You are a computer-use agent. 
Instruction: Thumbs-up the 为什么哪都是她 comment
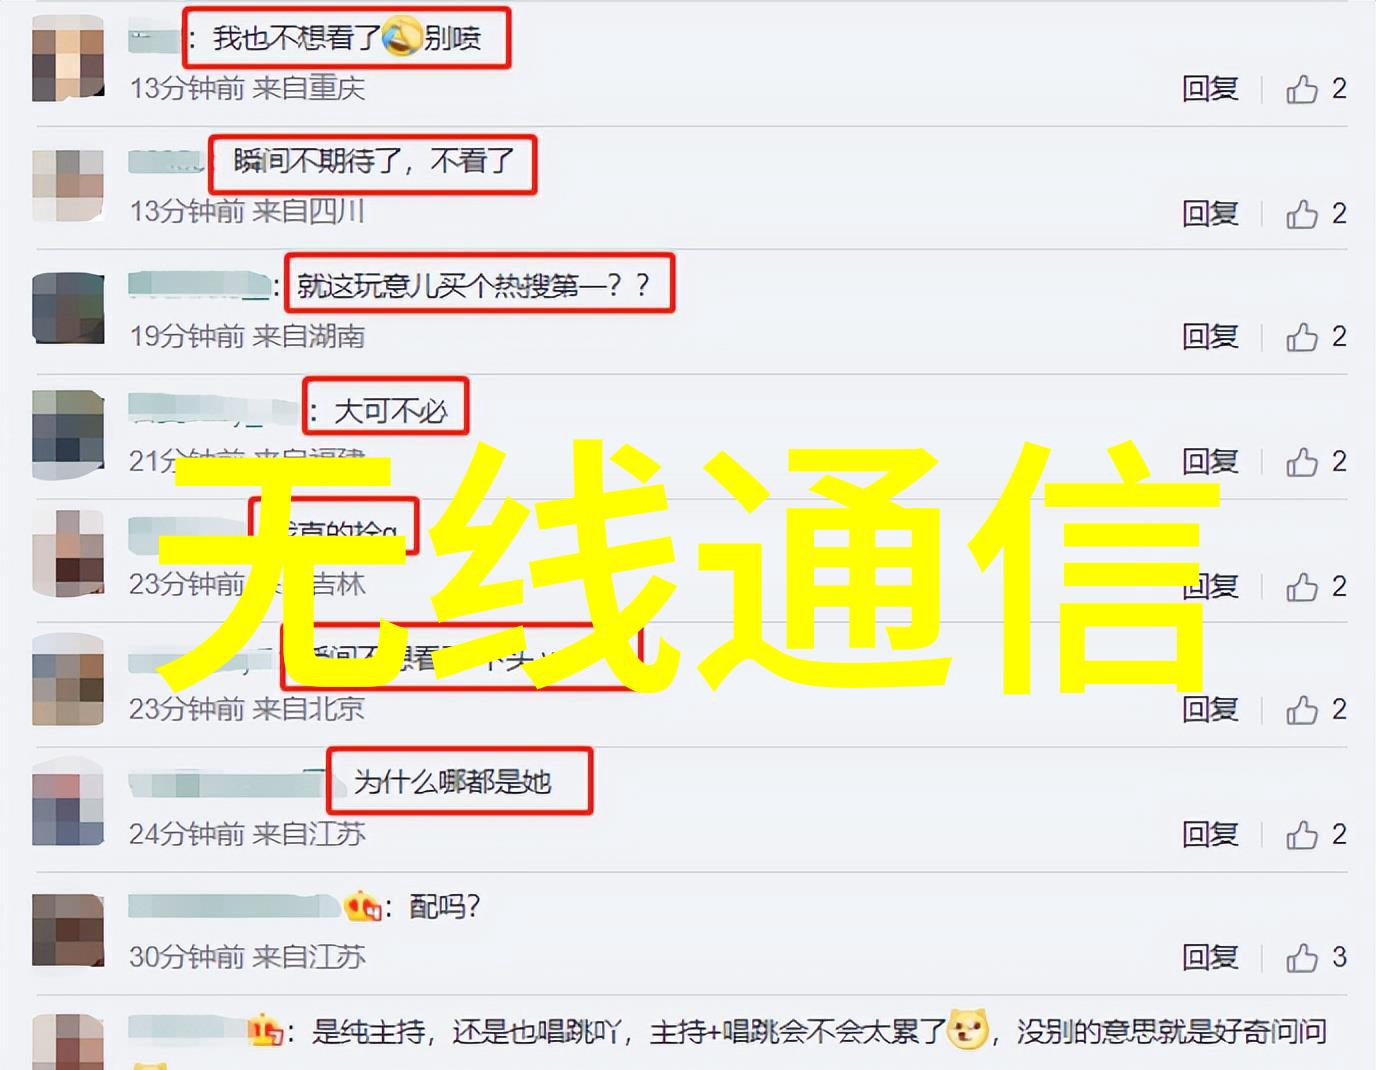click(x=1301, y=834)
